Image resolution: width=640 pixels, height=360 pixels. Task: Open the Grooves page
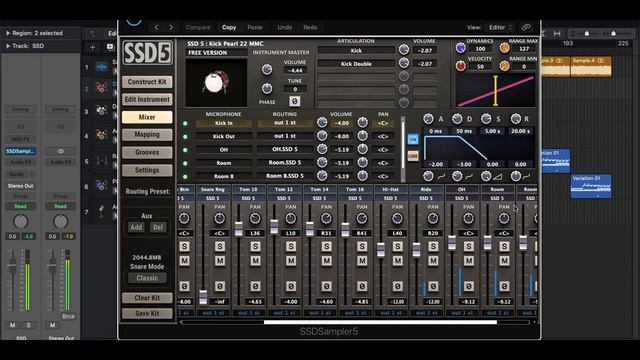coord(147,152)
